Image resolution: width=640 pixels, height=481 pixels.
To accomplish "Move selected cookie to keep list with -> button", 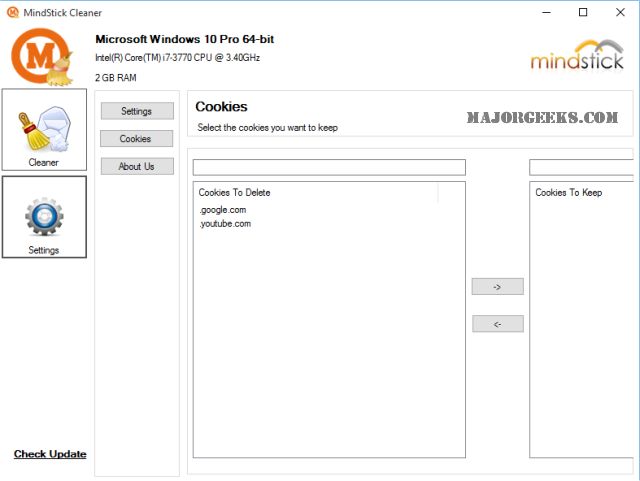I will coord(498,287).
